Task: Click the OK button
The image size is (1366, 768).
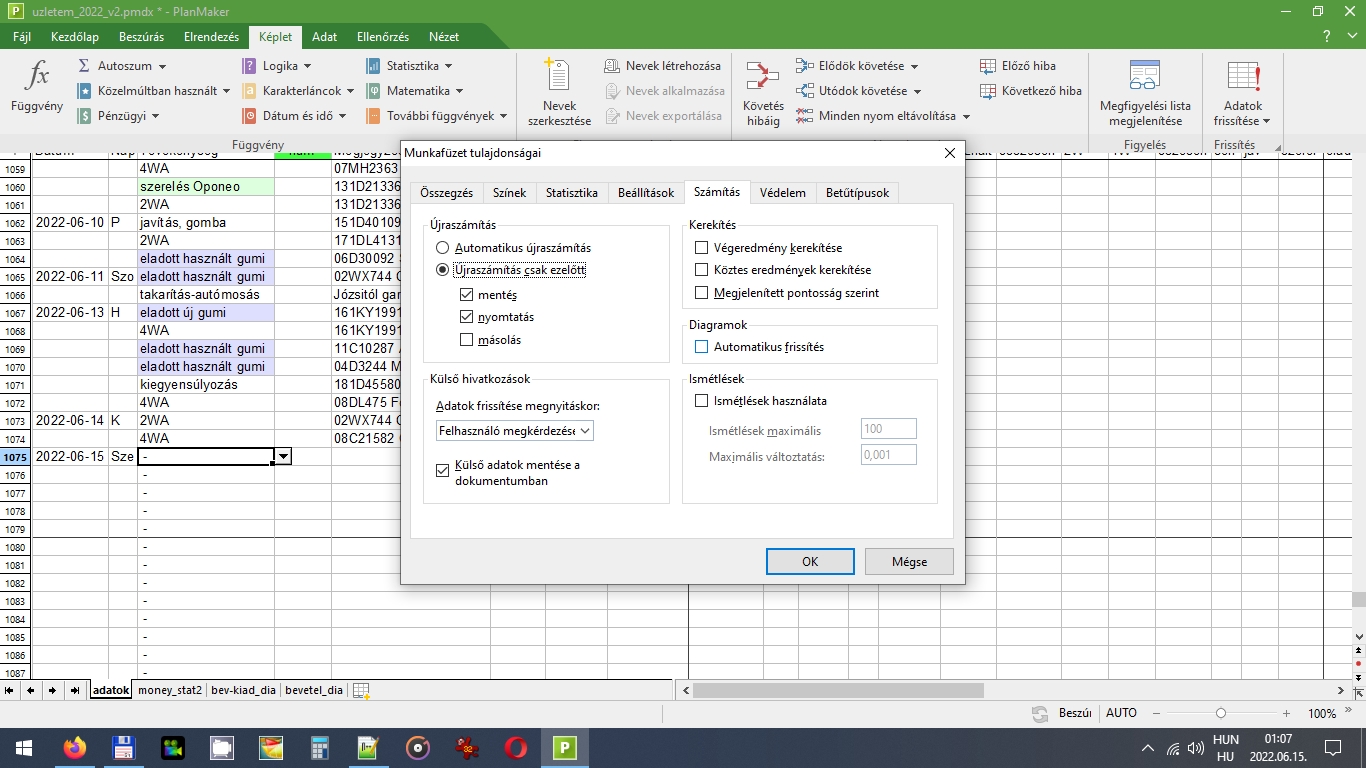Action: (x=810, y=561)
